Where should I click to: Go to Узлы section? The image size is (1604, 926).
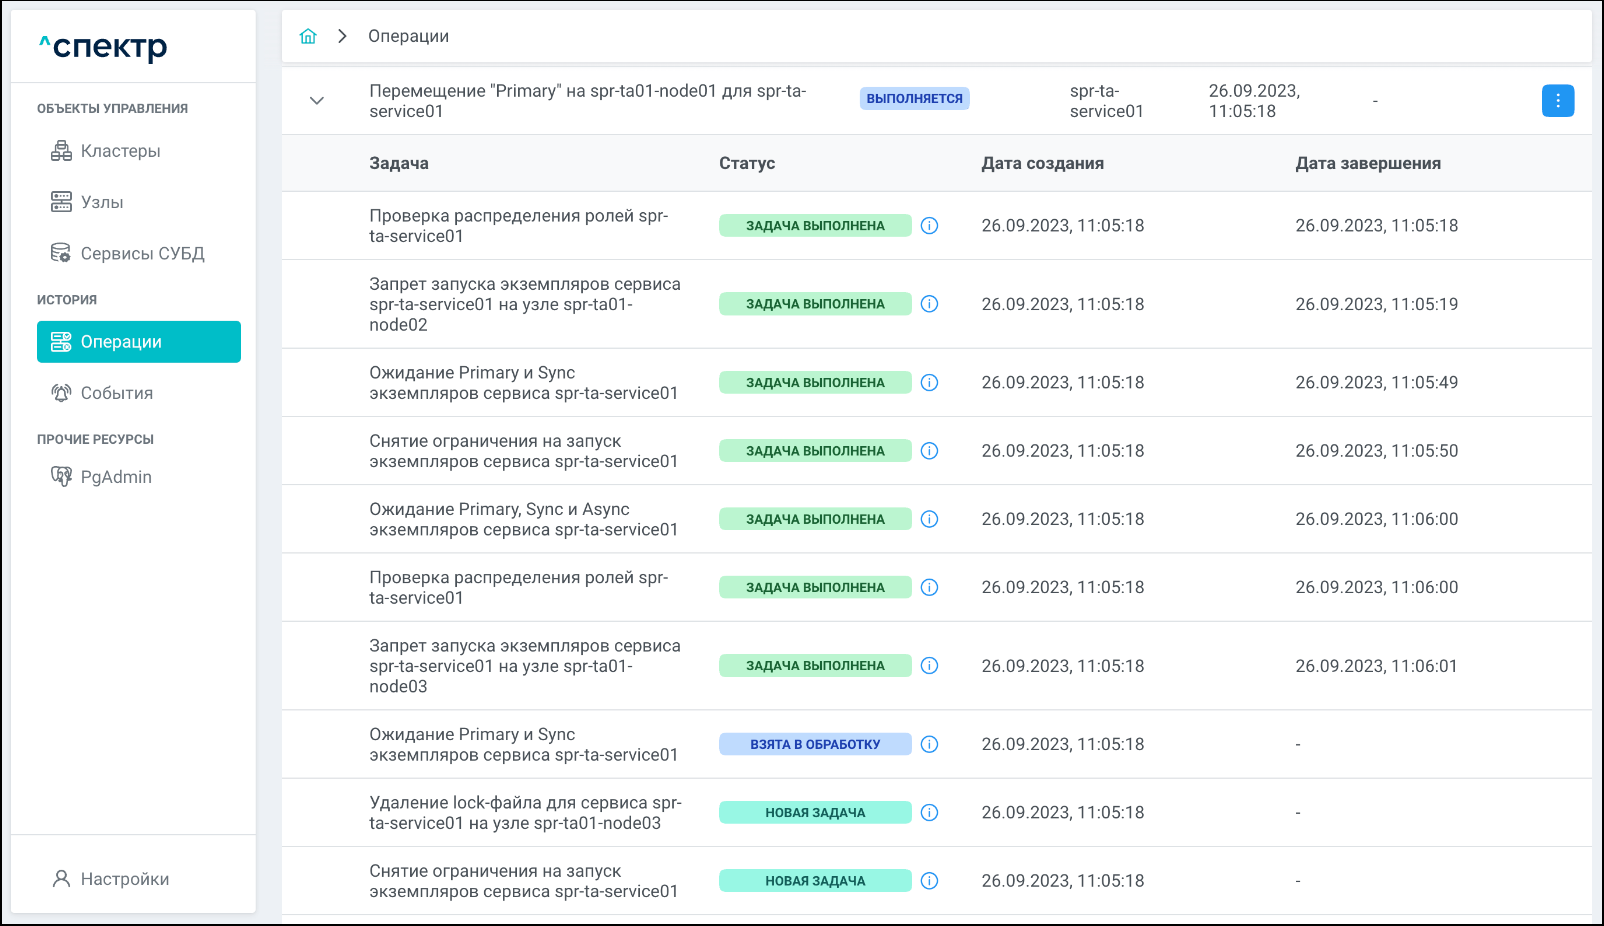tap(102, 202)
